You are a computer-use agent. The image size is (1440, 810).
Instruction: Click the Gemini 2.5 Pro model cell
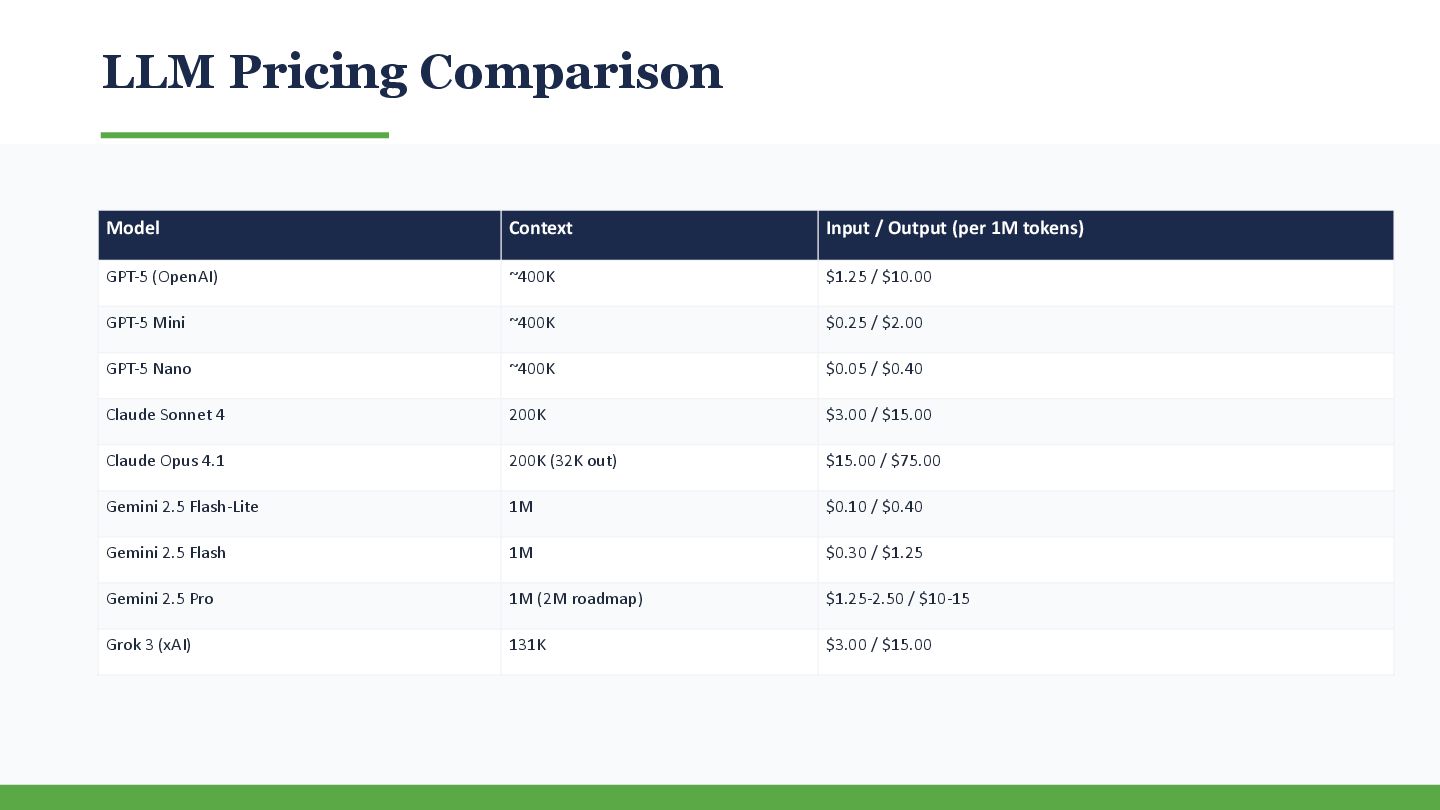point(300,605)
